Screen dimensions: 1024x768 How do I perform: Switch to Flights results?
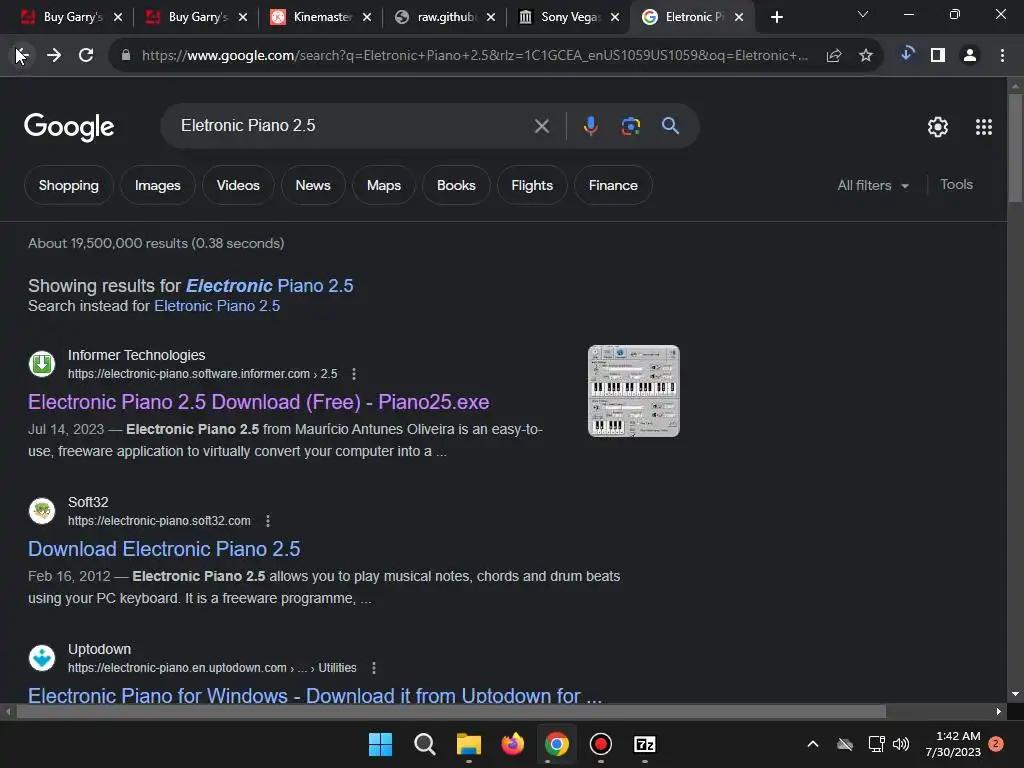click(x=532, y=185)
